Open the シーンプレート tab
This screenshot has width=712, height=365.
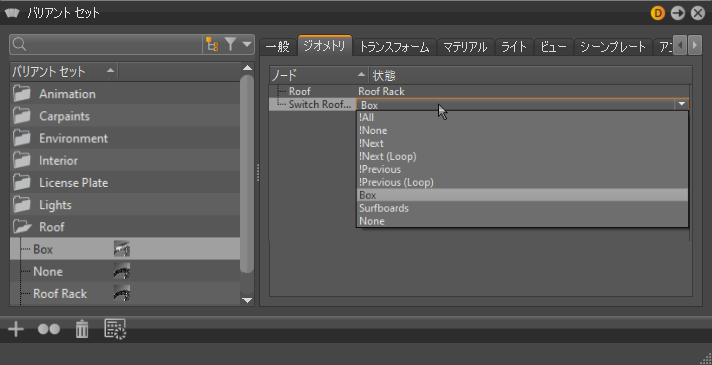point(613,47)
